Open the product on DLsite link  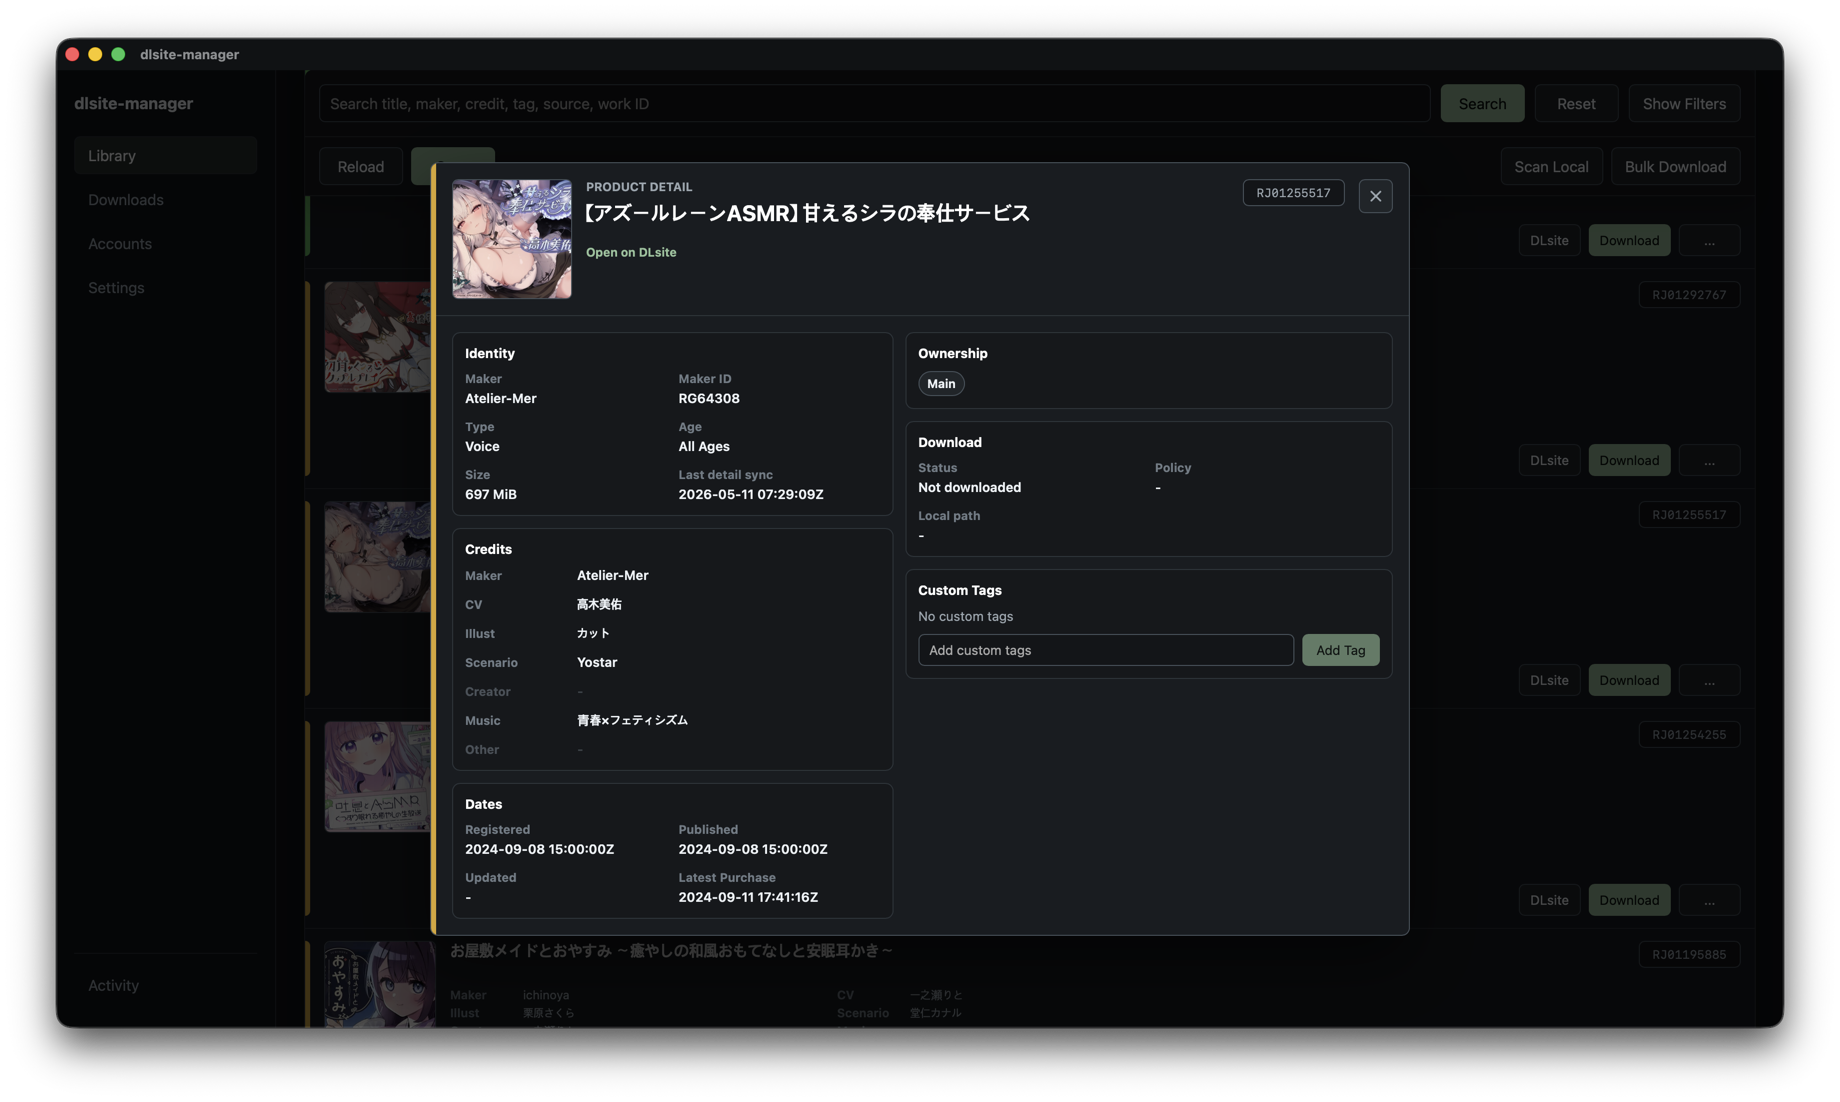pyautogui.click(x=631, y=252)
